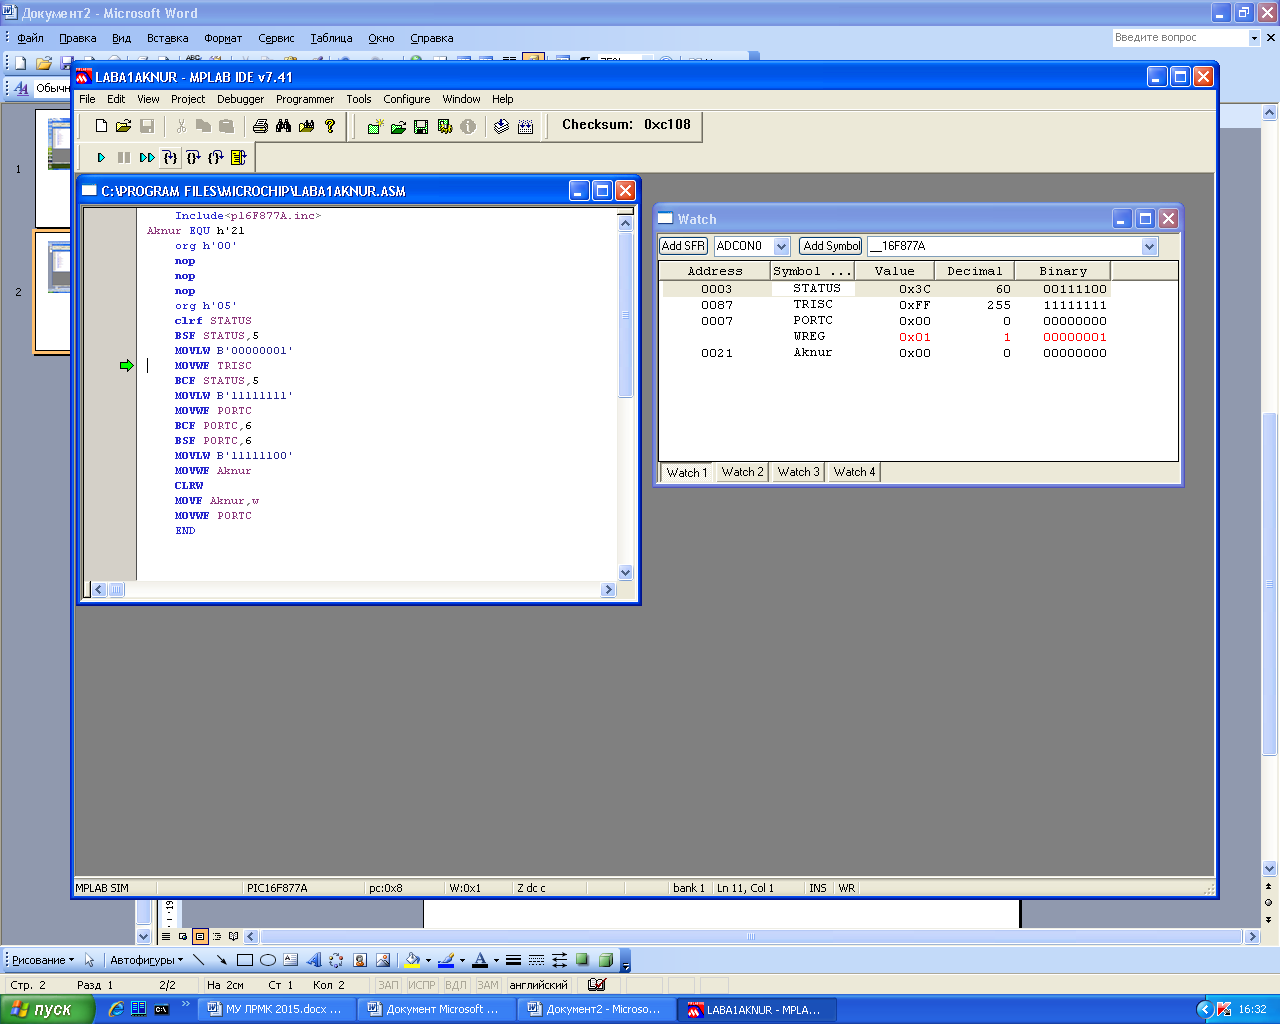Reset the processor with yellow reset icon
Image resolution: width=1280 pixels, height=1024 pixels.
pos(238,157)
